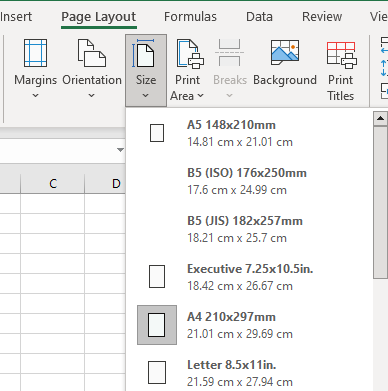Select B5 (ISO) 176x250mm paper size

point(249,181)
